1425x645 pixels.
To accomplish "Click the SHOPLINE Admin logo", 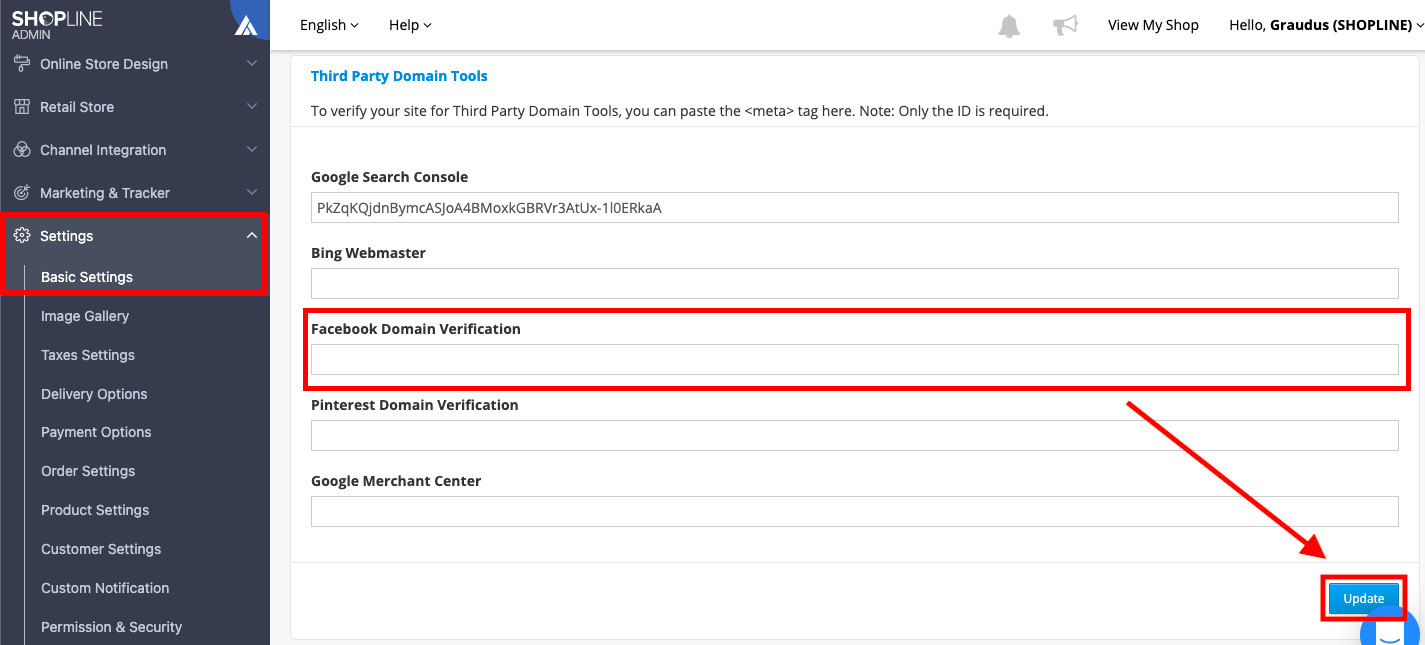I will [57, 25].
